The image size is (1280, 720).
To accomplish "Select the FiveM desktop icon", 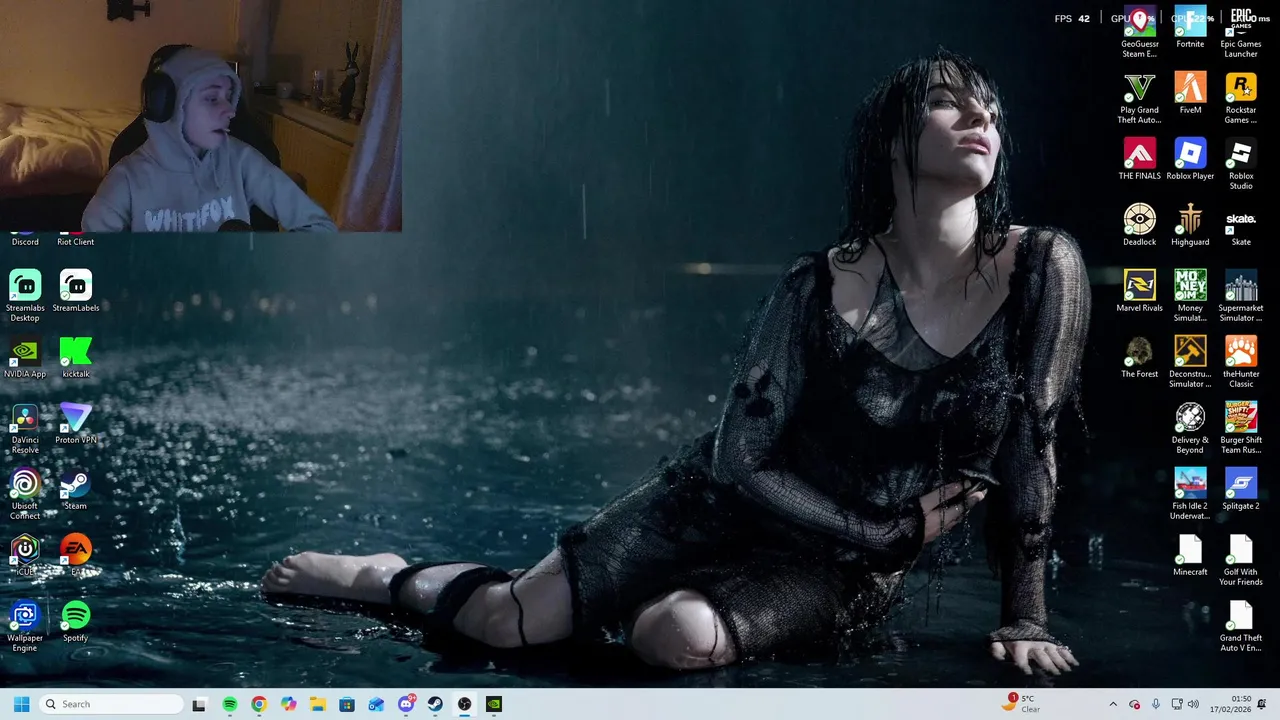I will click(1190, 93).
